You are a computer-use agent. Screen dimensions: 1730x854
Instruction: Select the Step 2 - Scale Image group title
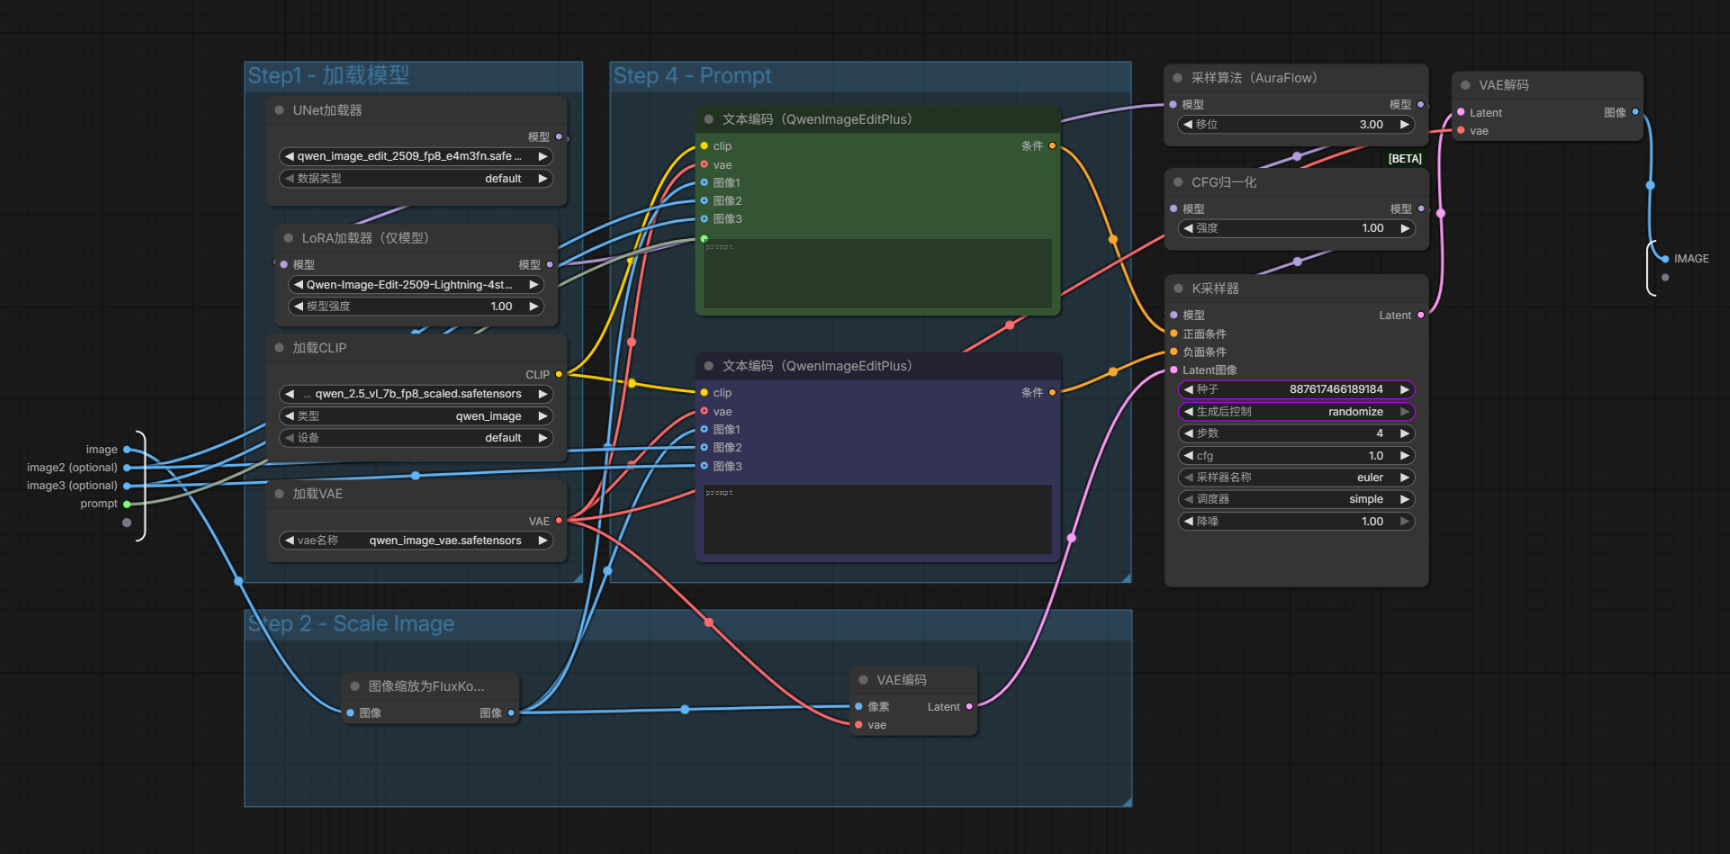(351, 624)
